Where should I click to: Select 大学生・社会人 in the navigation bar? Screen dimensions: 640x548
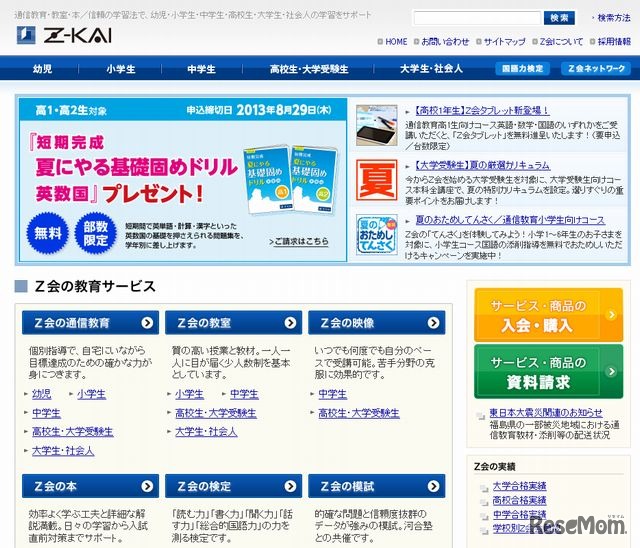(431, 69)
